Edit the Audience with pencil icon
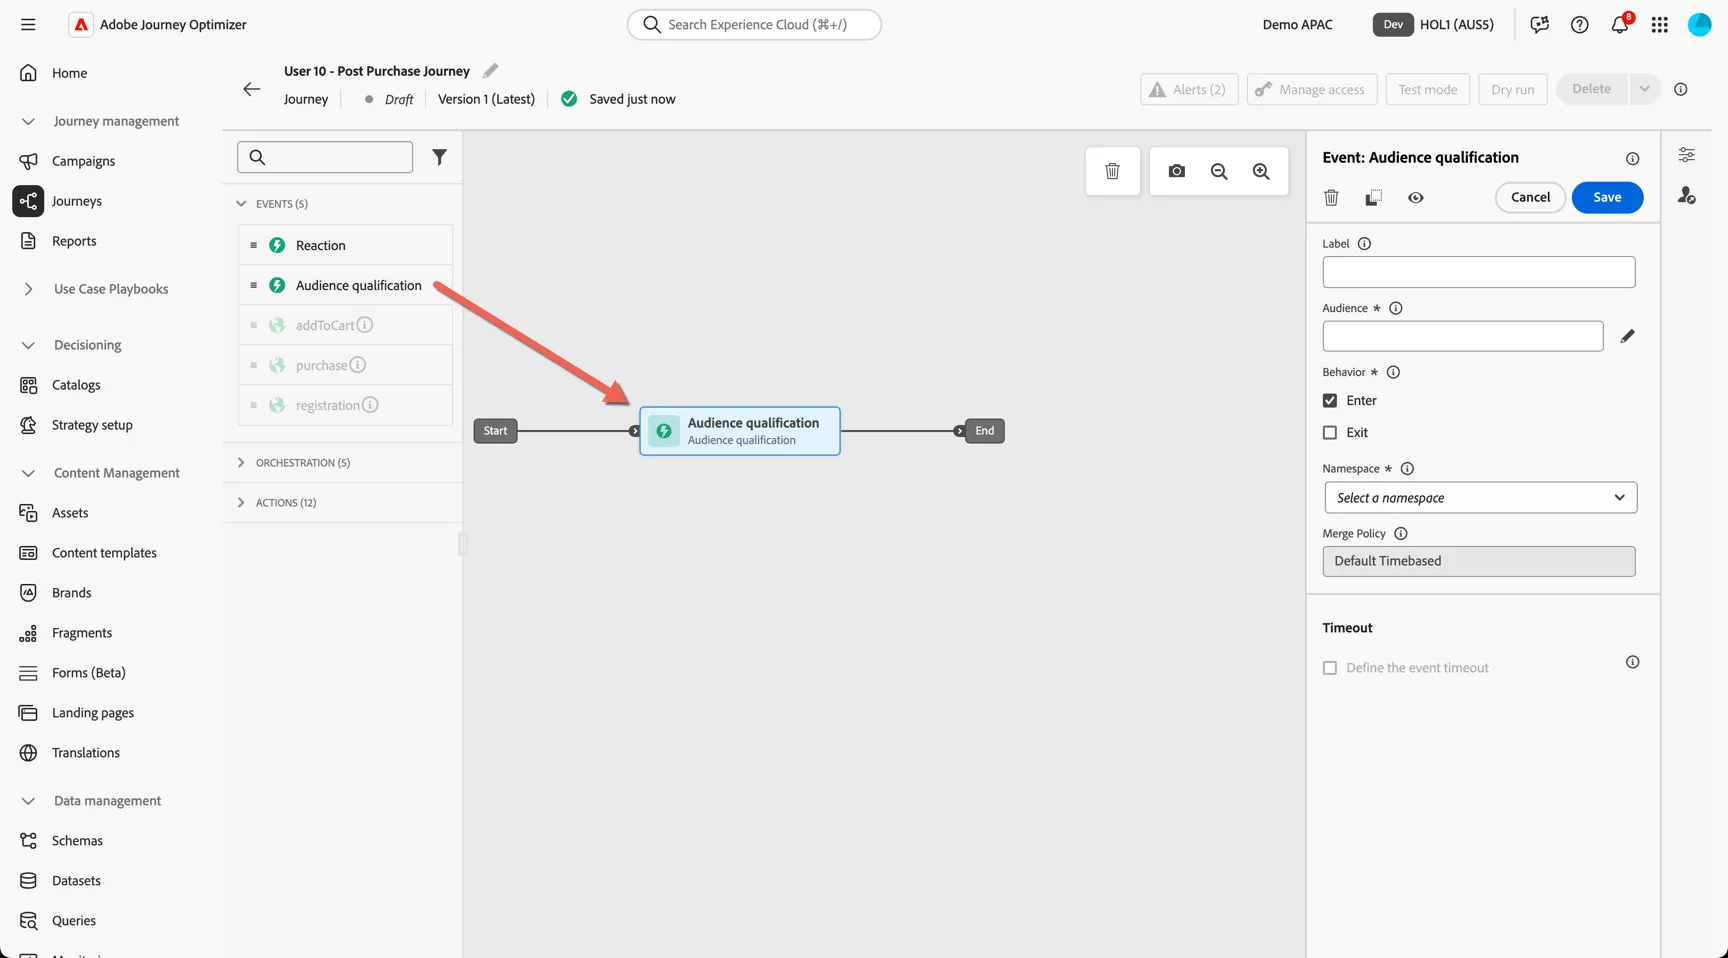 tap(1627, 336)
